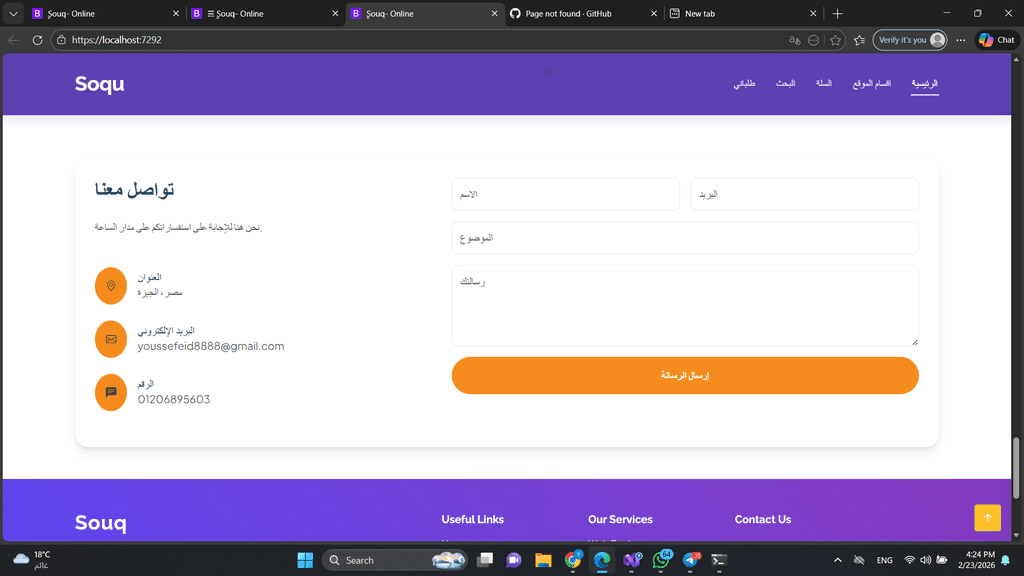Click Verify it's you profile button

[x=910, y=40]
